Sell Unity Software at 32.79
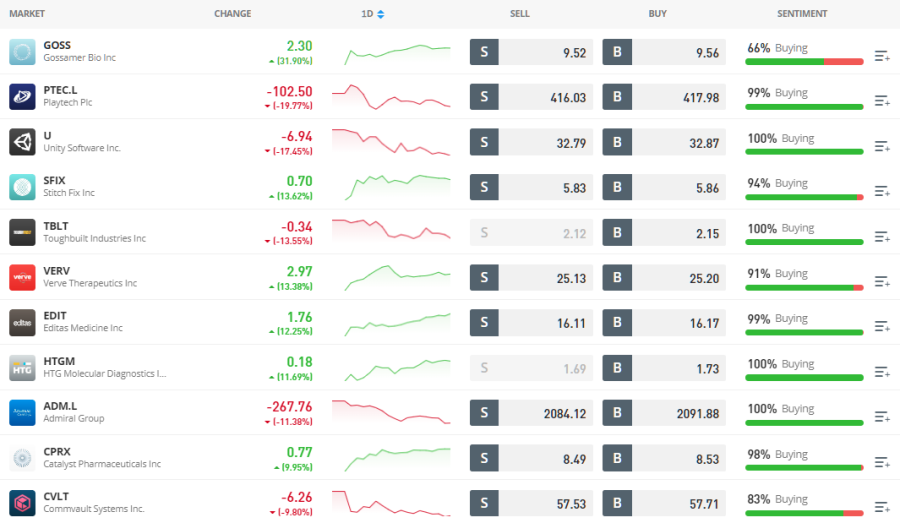The height and width of the screenshot is (523, 900). (532, 142)
